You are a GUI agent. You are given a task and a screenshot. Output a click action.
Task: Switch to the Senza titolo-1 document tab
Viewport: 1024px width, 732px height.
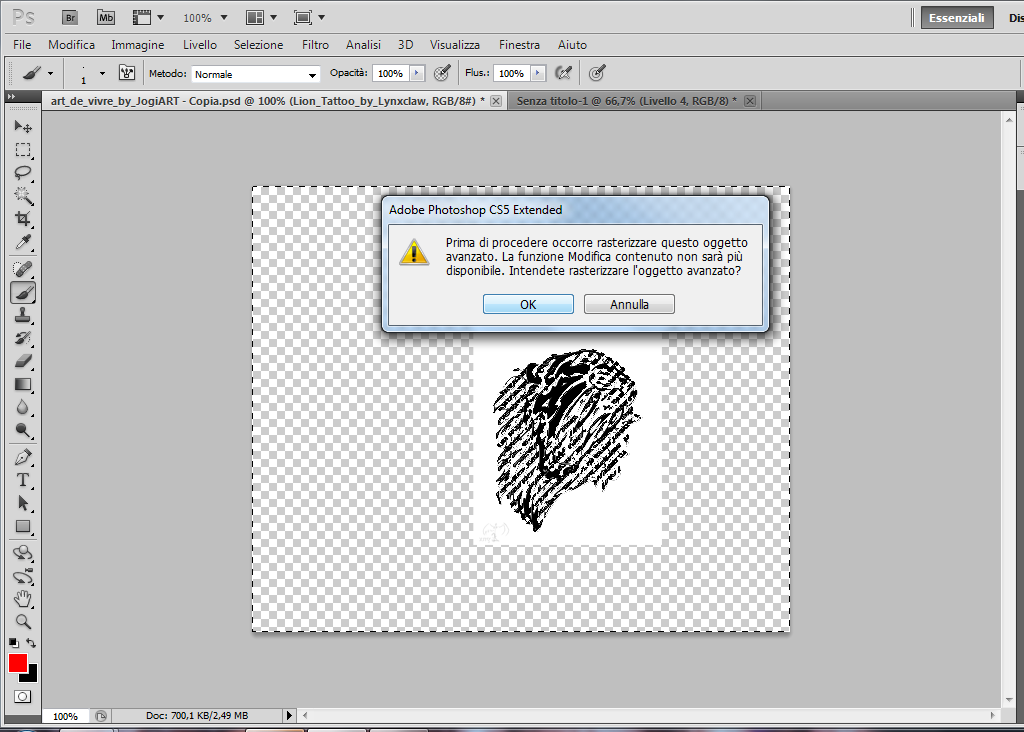(x=626, y=101)
